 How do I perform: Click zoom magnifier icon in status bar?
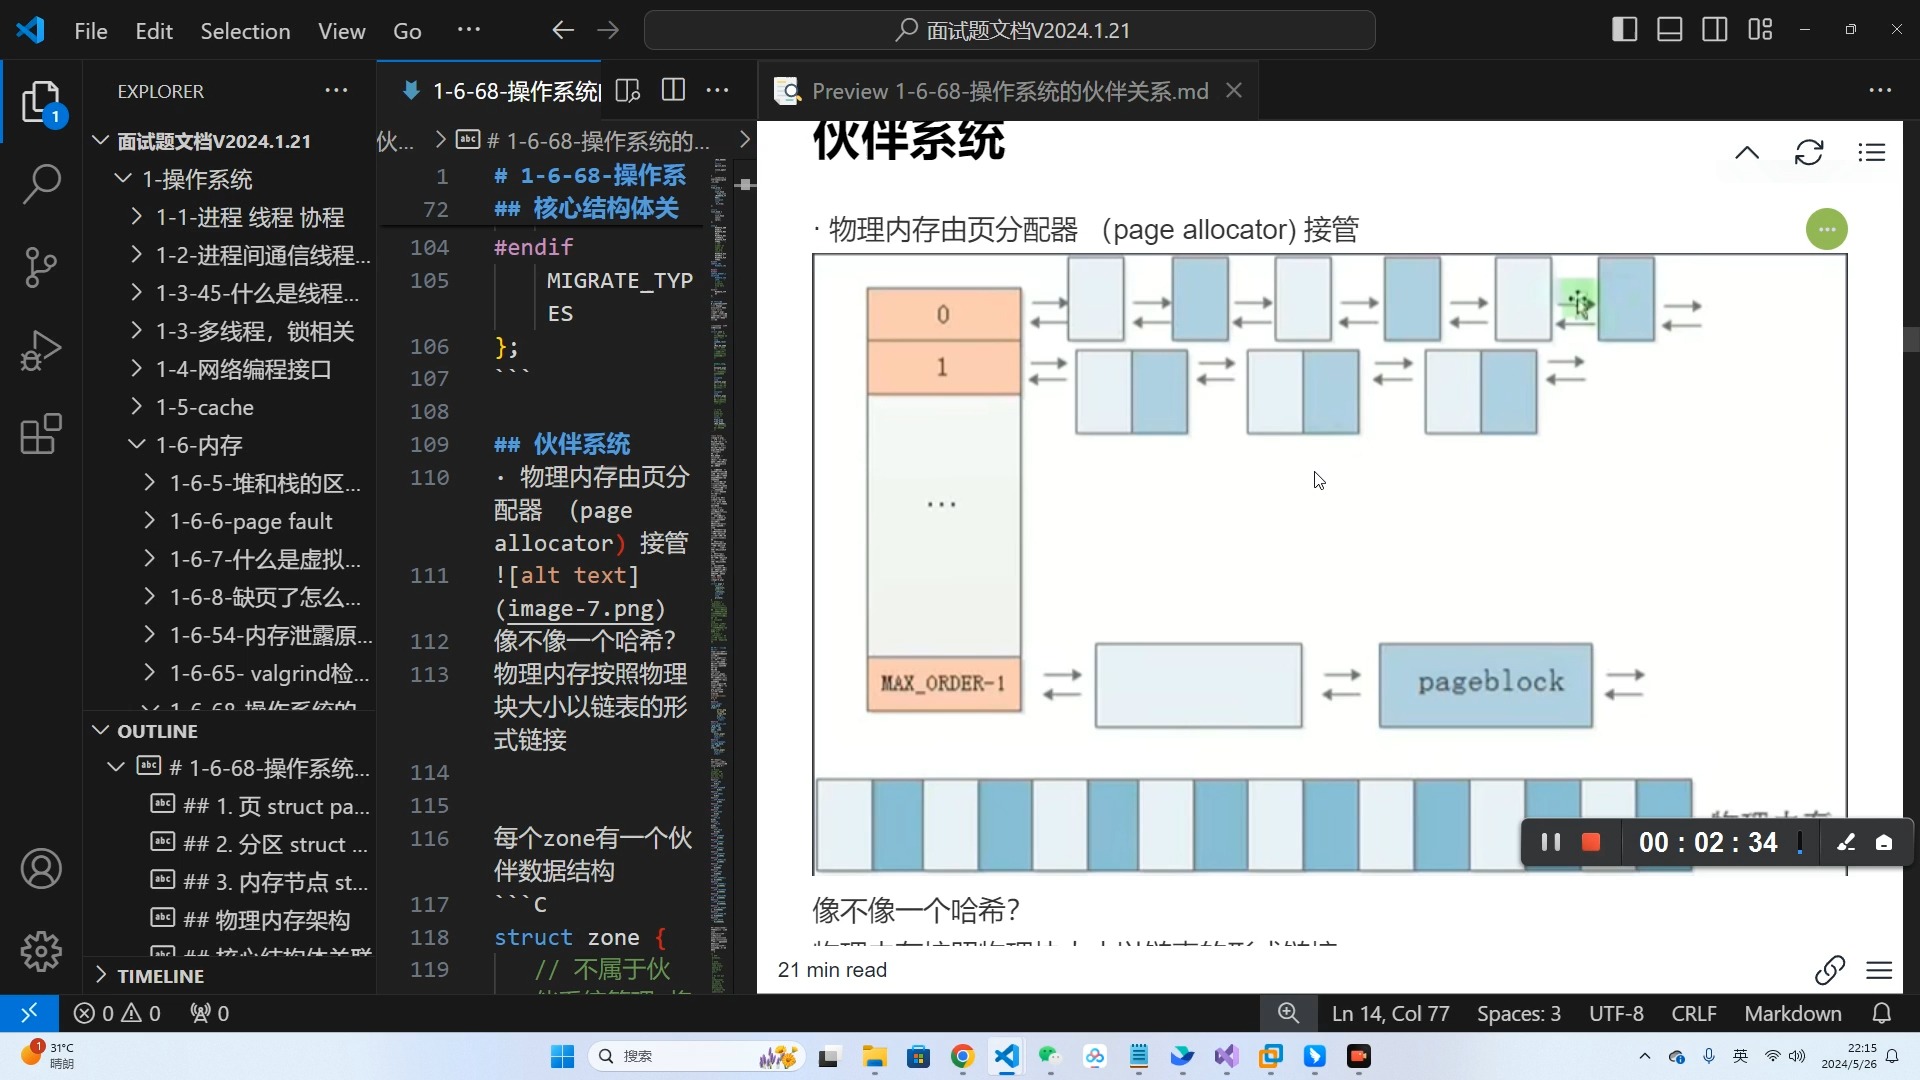coord(1288,1013)
